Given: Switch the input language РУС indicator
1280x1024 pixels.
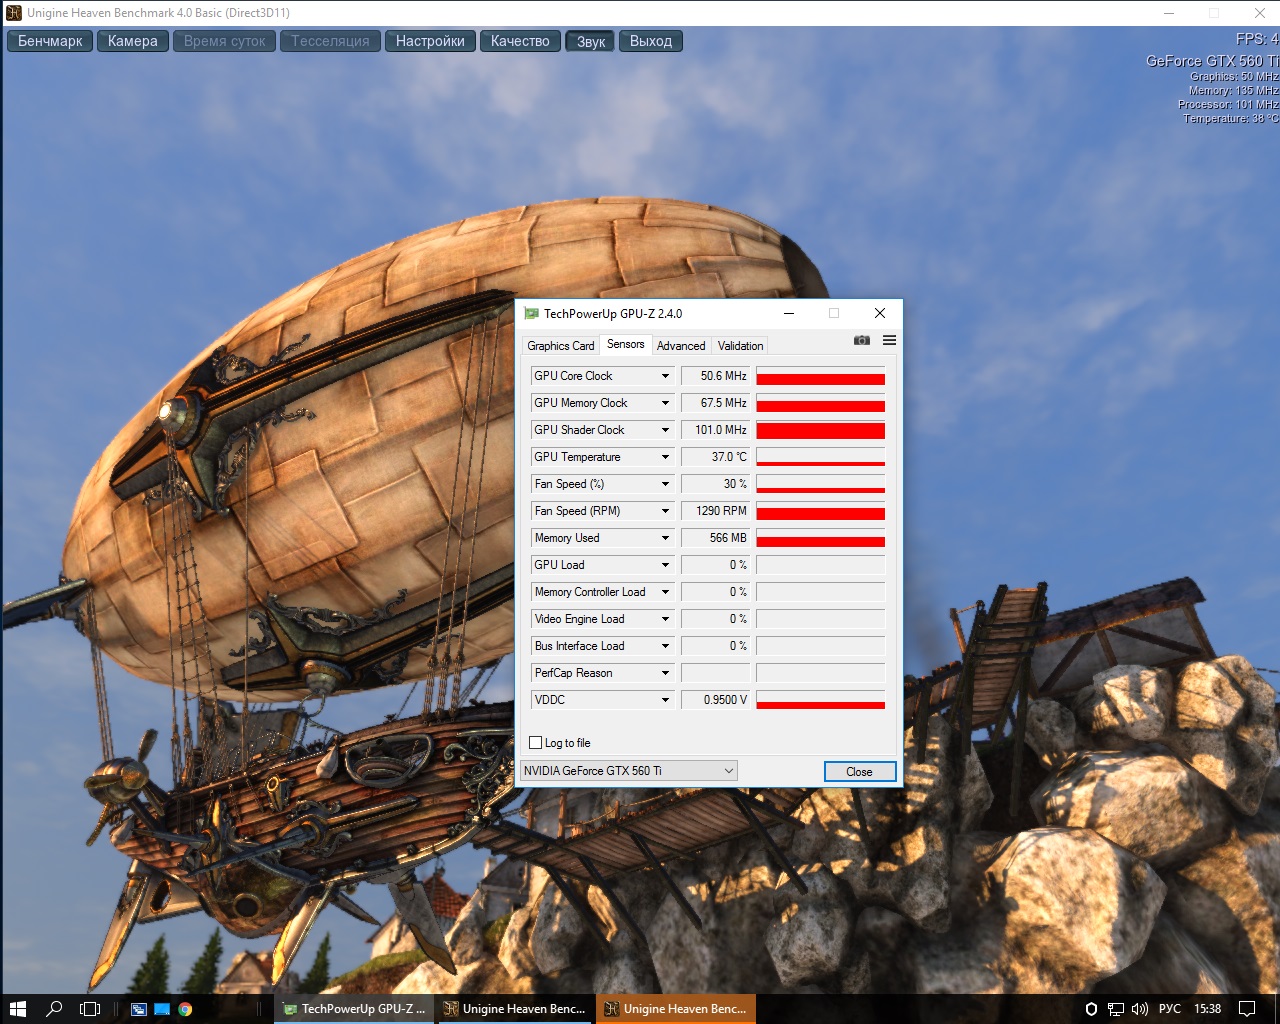Looking at the screenshot, I should (x=1169, y=1009).
